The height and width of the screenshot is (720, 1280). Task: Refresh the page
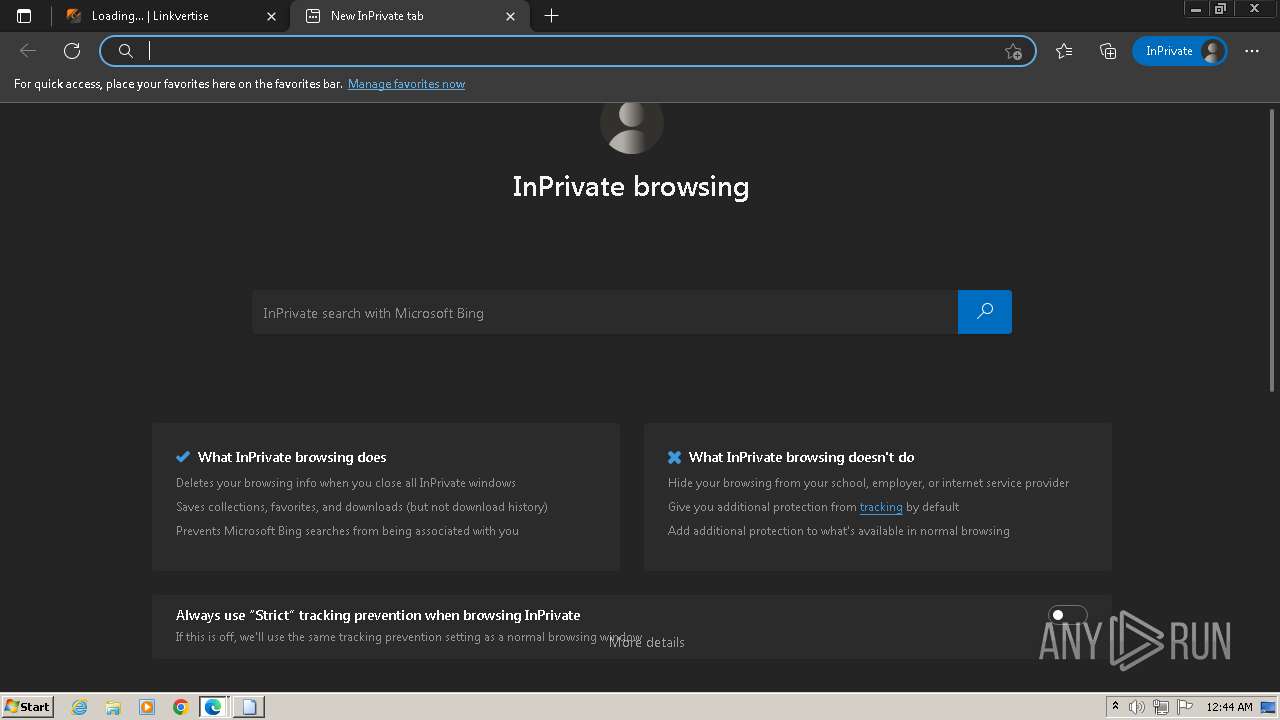point(72,51)
